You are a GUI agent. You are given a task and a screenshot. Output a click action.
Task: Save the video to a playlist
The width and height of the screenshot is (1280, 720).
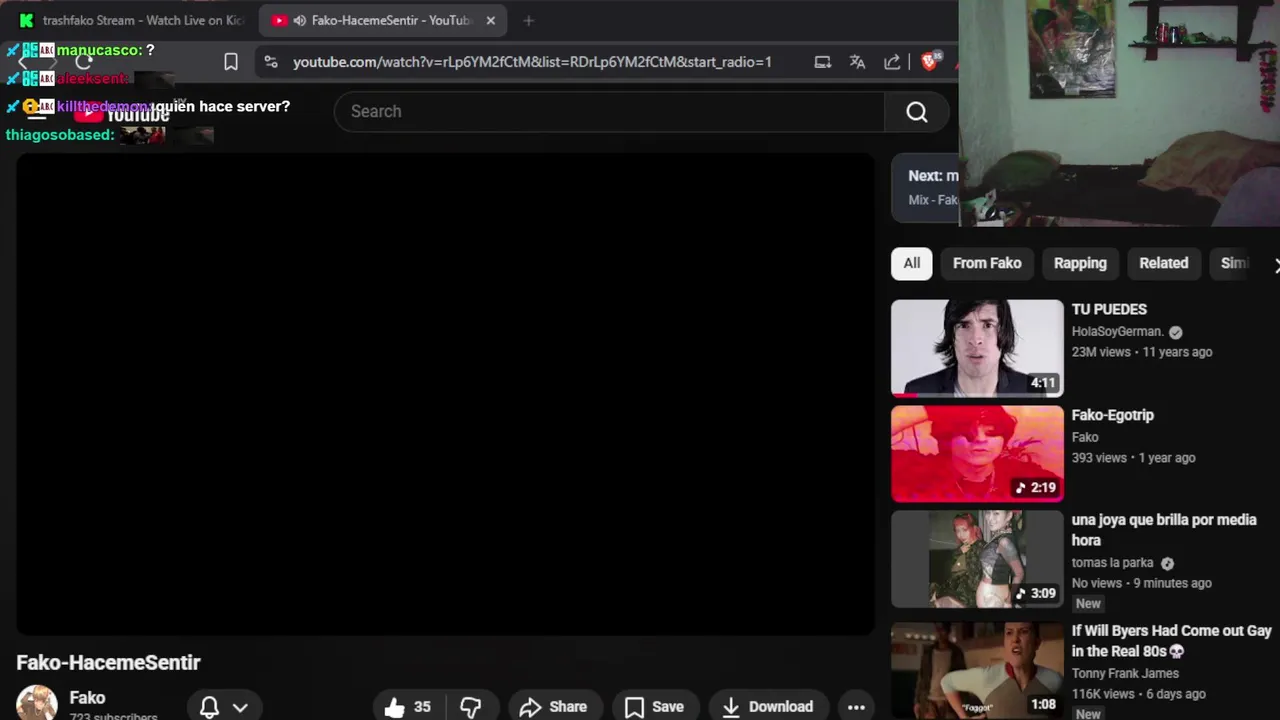pos(654,707)
